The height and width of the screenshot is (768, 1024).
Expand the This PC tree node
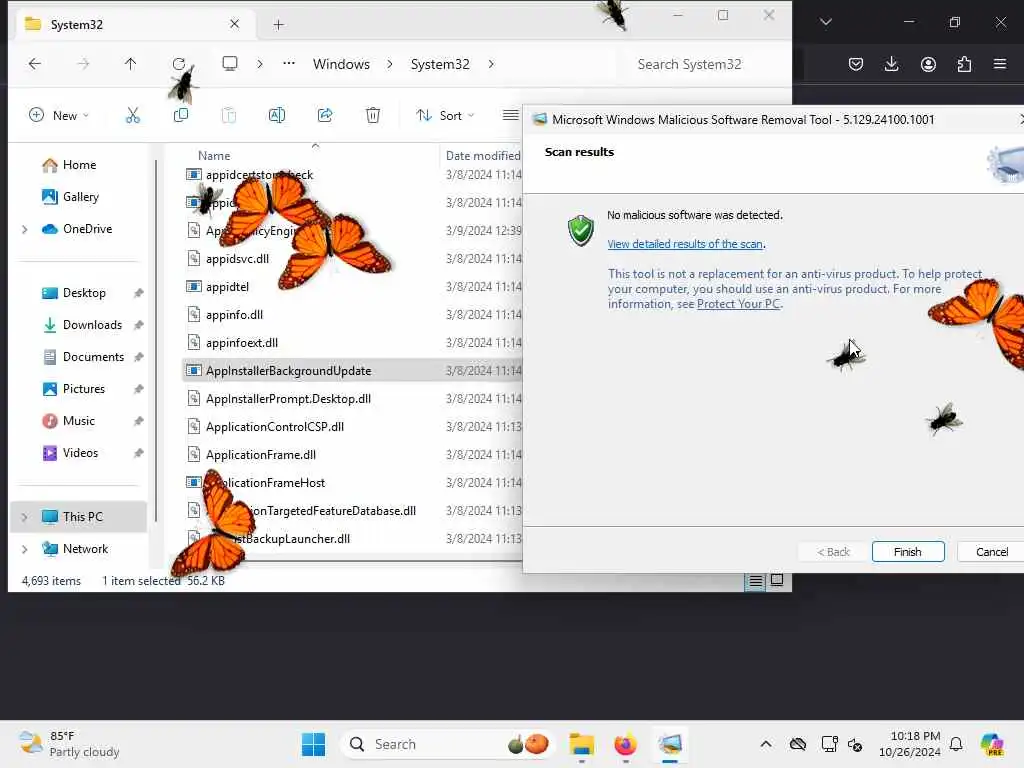pos(25,517)
